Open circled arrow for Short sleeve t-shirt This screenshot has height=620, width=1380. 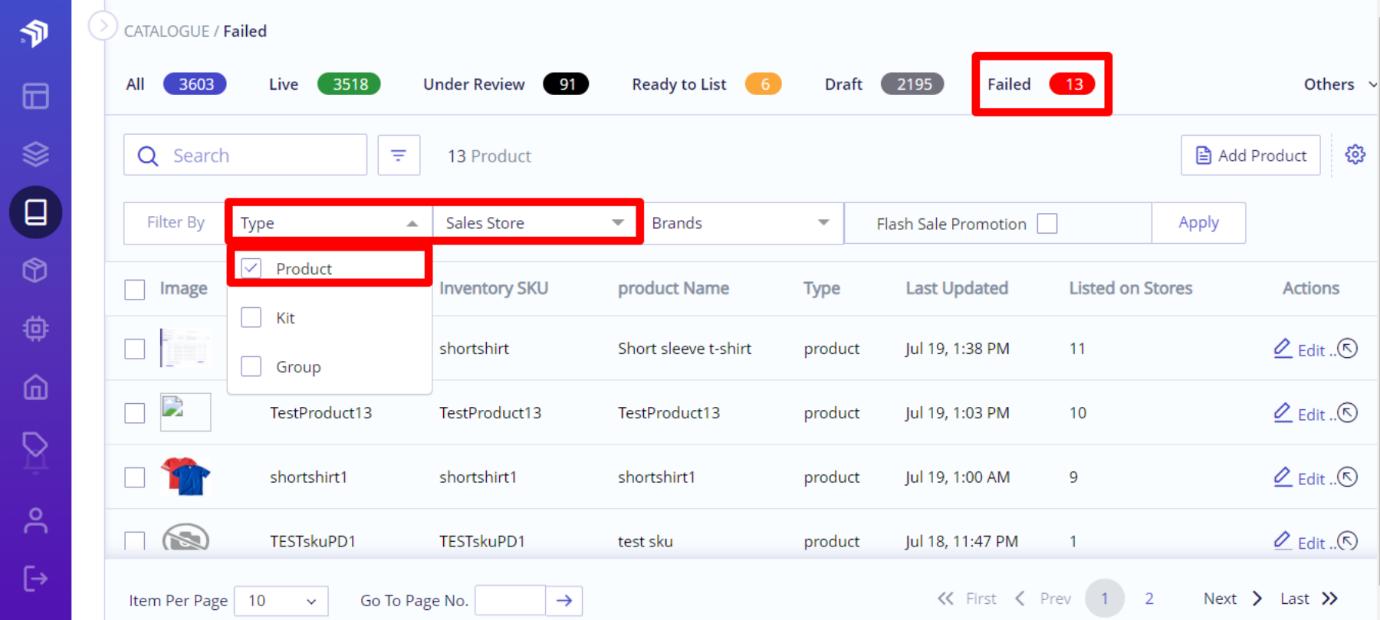pos(1347,349)
